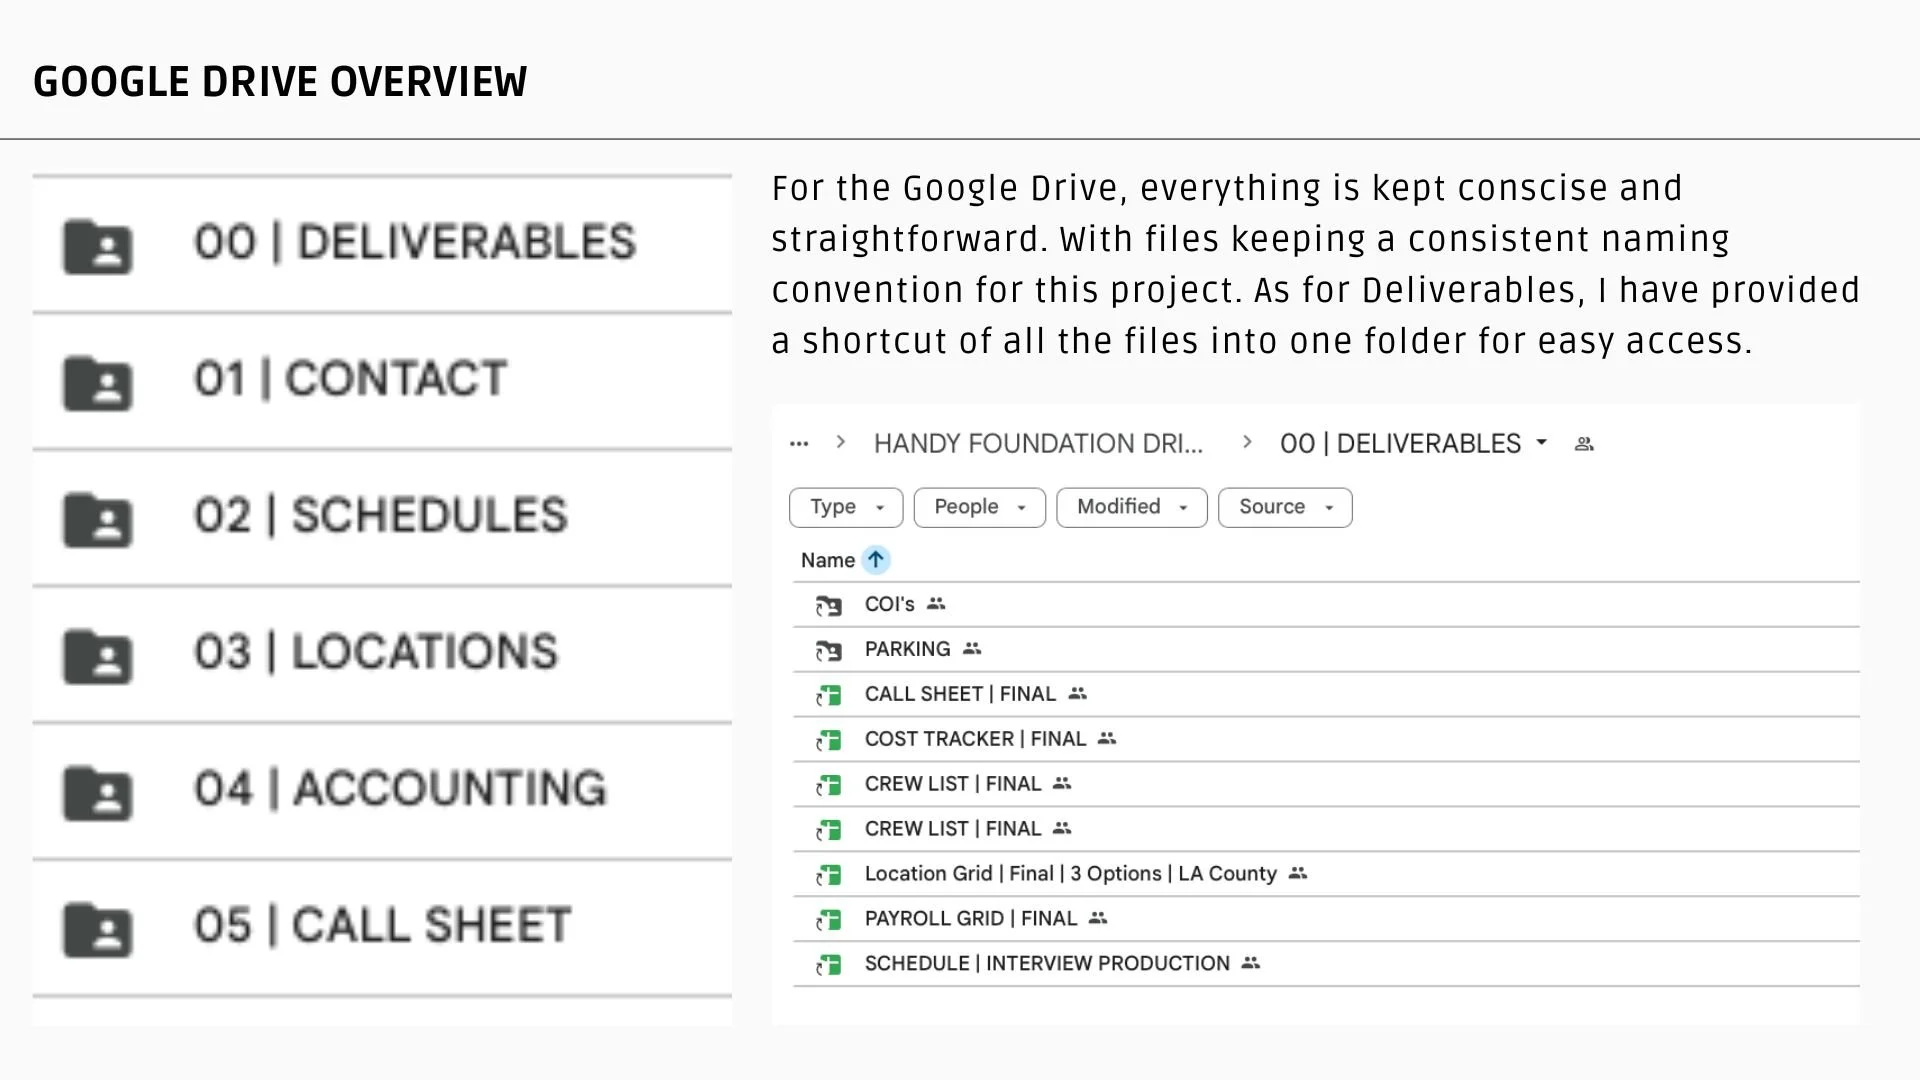Open the Modified filter dropdown

pos(1132,507)
